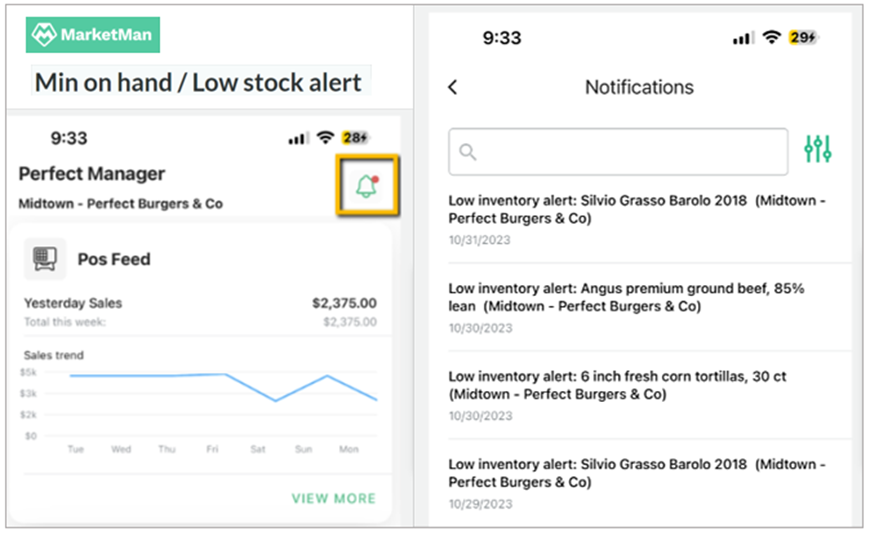Select the Midtown - Perfect Burgers & Co location
This screenshot has width=870, height=536.
121,204
